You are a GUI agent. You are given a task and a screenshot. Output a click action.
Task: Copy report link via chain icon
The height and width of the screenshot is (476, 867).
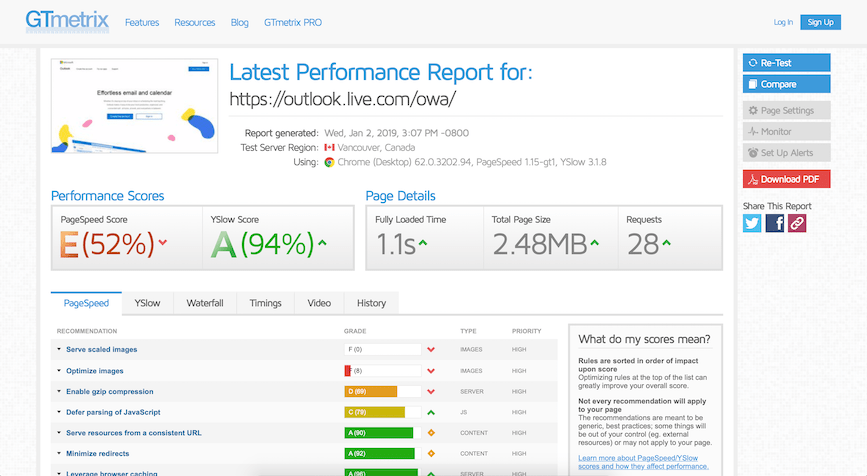point(797,223)
